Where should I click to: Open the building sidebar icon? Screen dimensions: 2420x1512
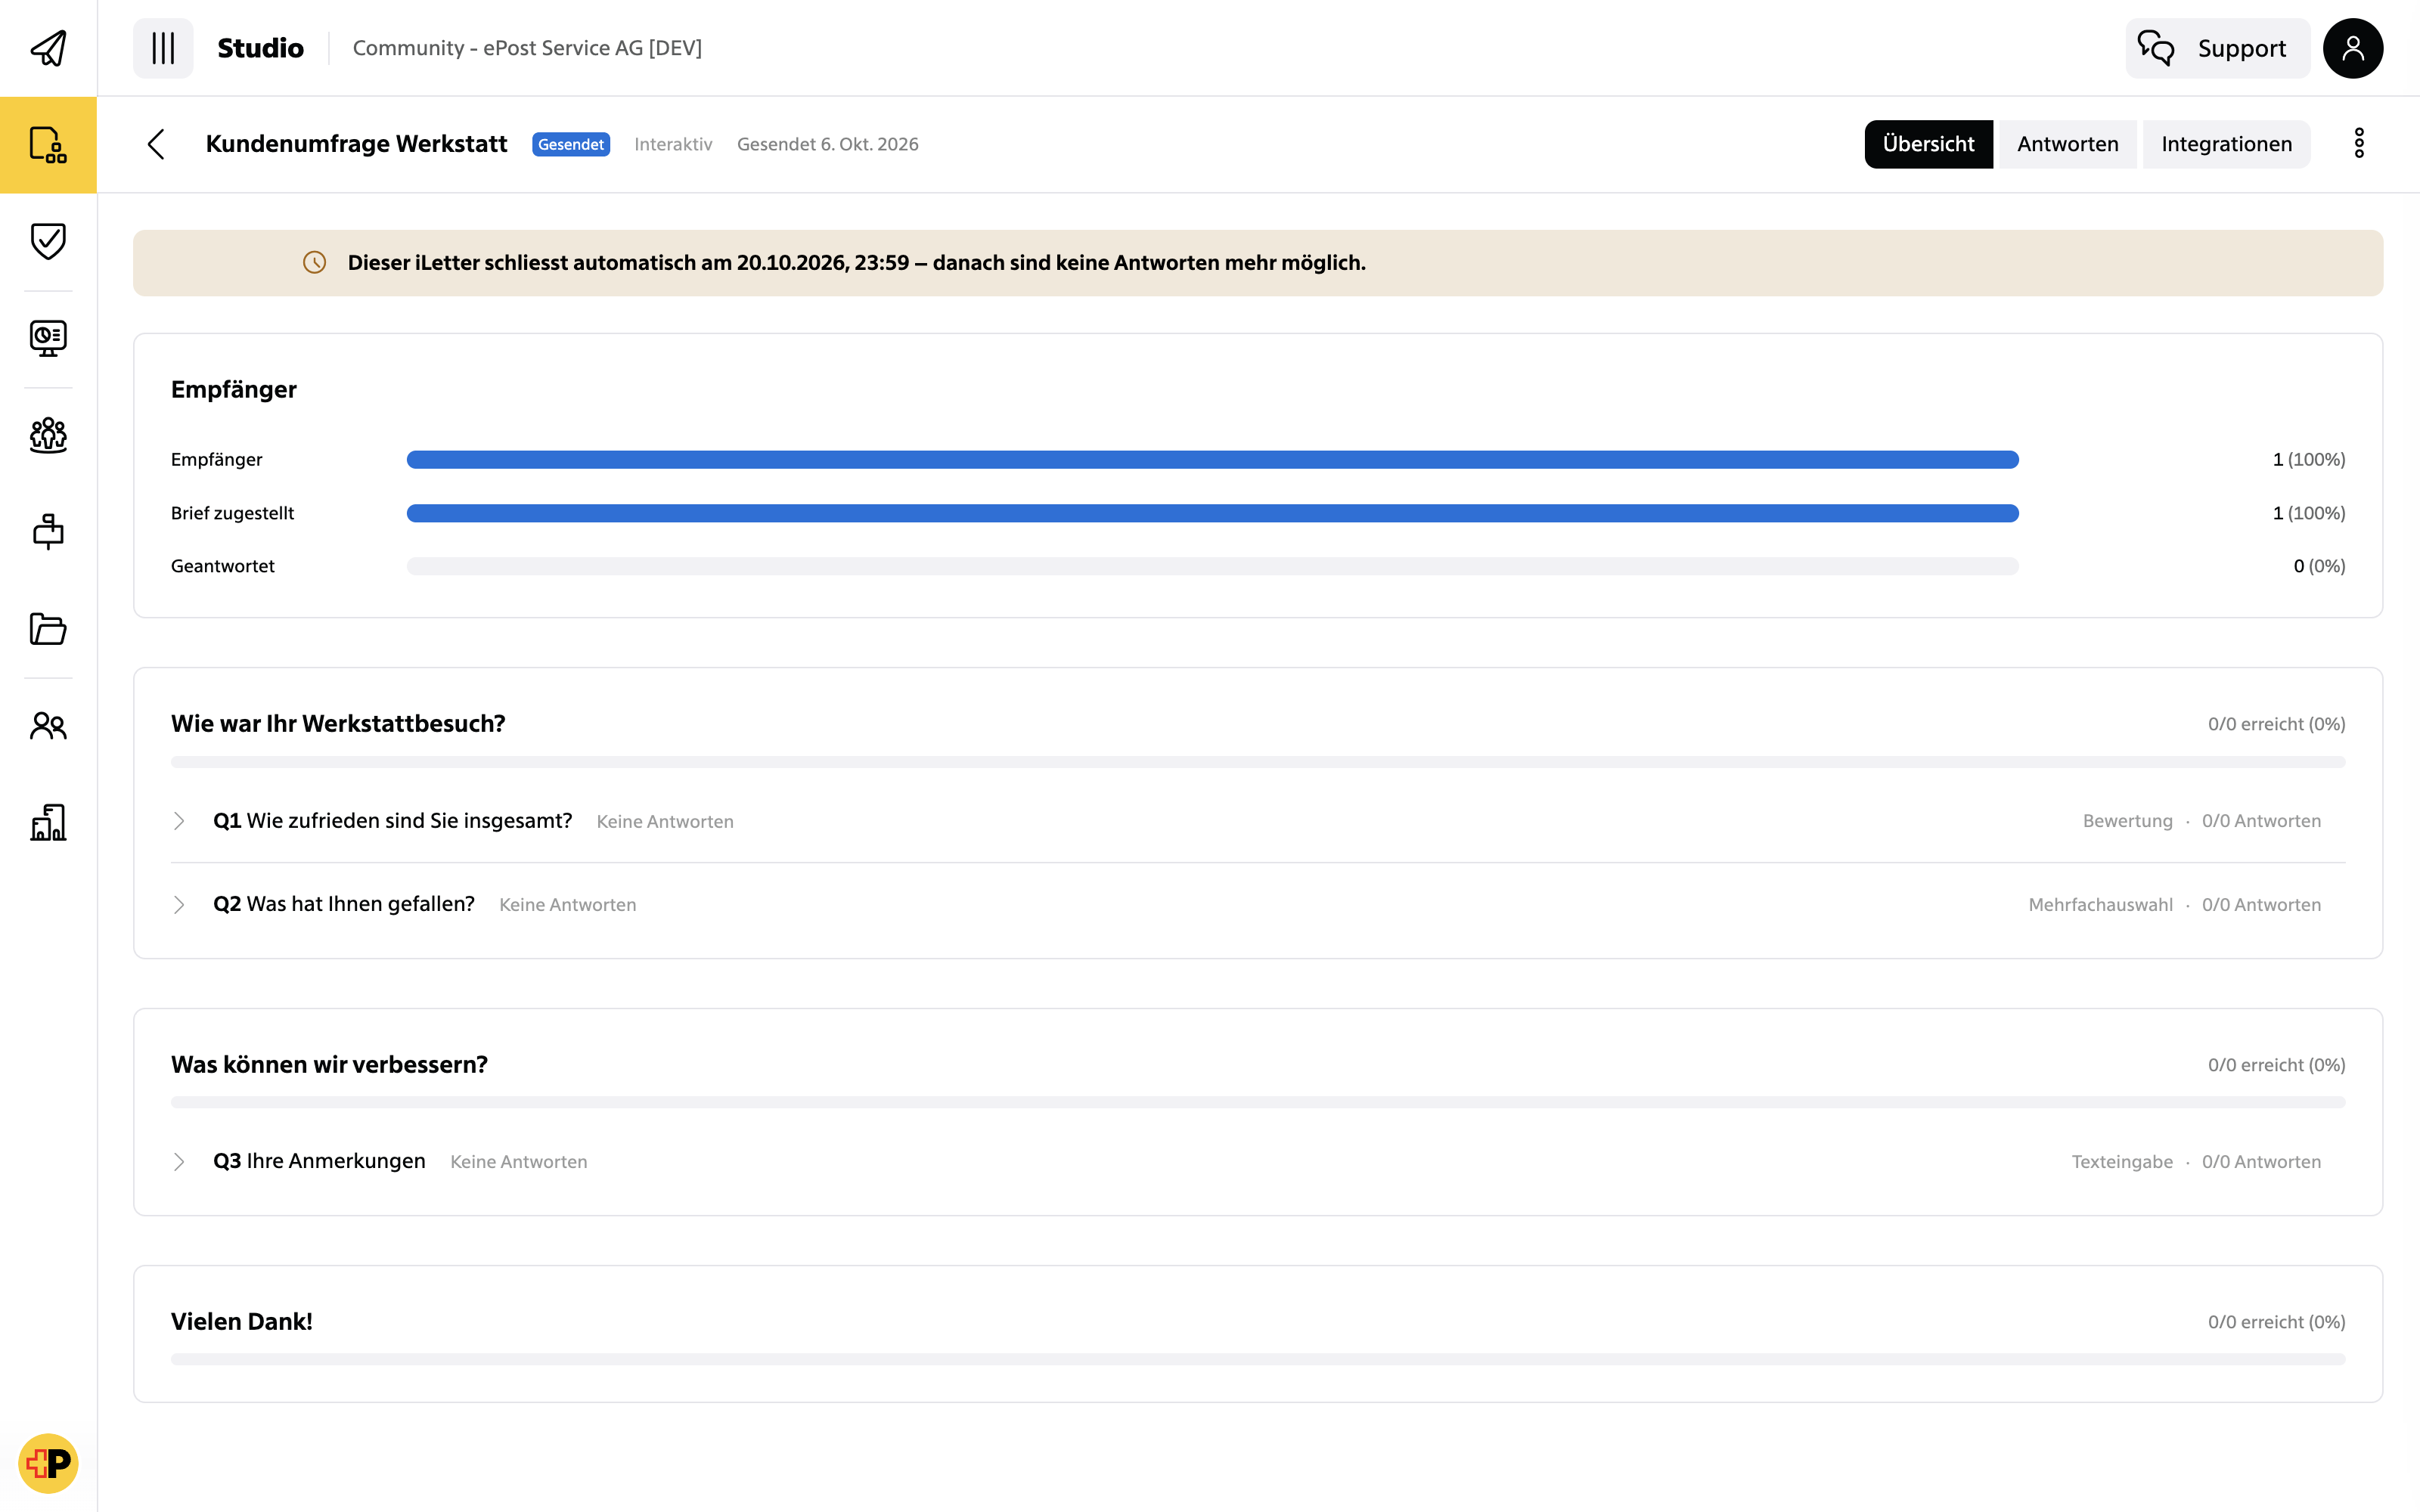(x=48, y=822)
